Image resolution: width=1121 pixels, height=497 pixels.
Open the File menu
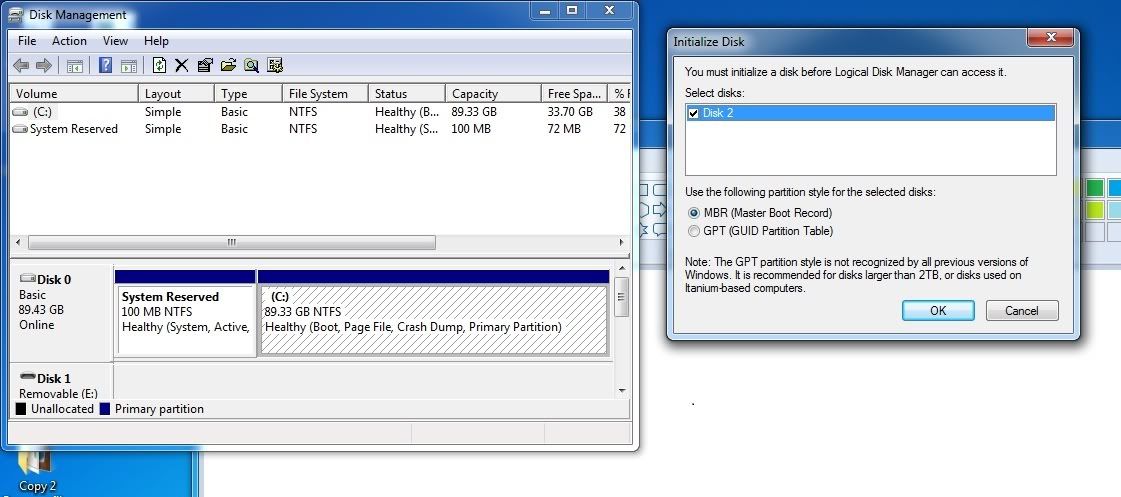coord(26,41)
